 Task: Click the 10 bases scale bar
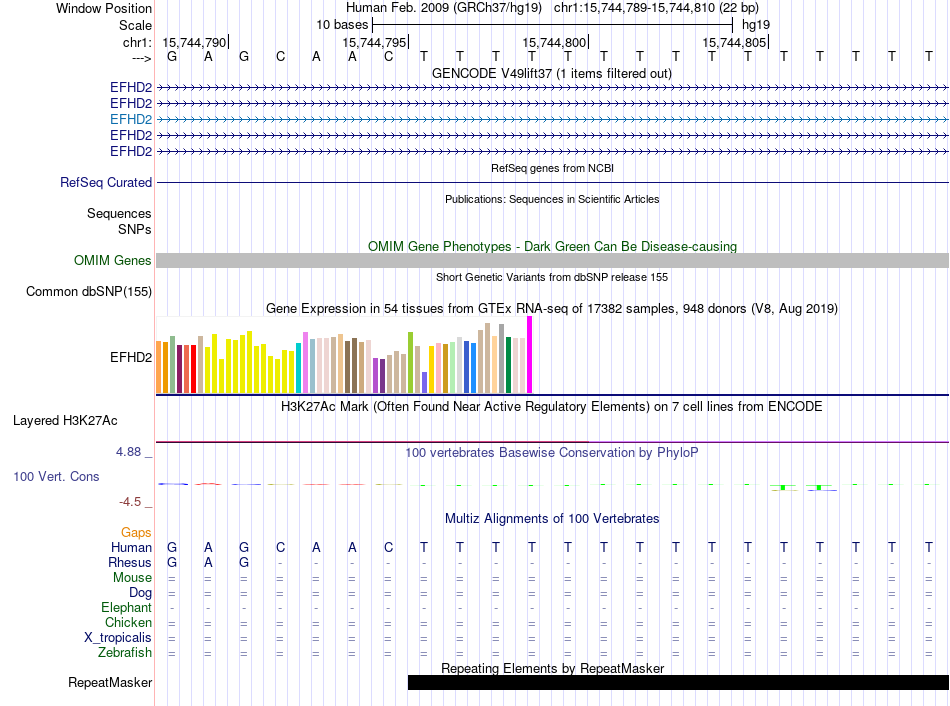pyautogui.click(x=552, y=23)
